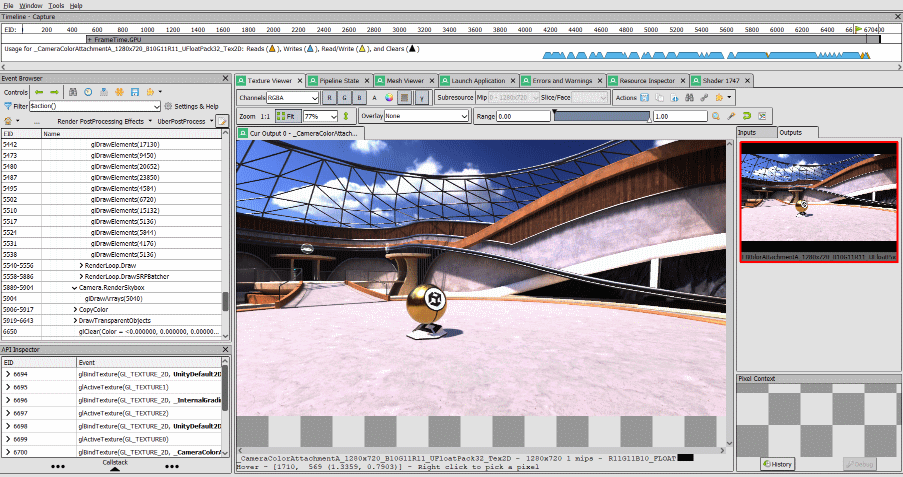Switch to the Pipeline State tab
903x477 pixels.
coord(339,81)
